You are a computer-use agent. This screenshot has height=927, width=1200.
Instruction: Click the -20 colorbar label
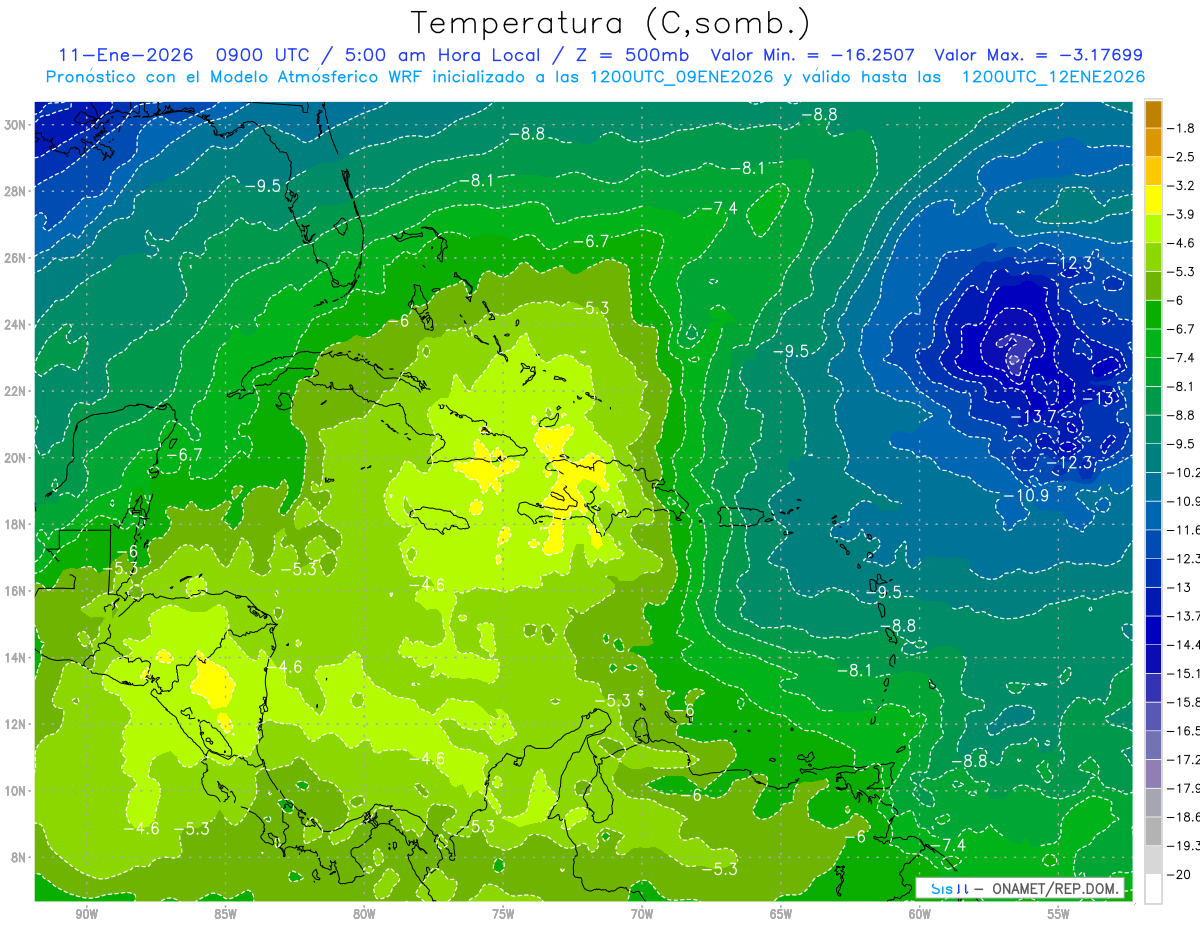coord(1180,874)
